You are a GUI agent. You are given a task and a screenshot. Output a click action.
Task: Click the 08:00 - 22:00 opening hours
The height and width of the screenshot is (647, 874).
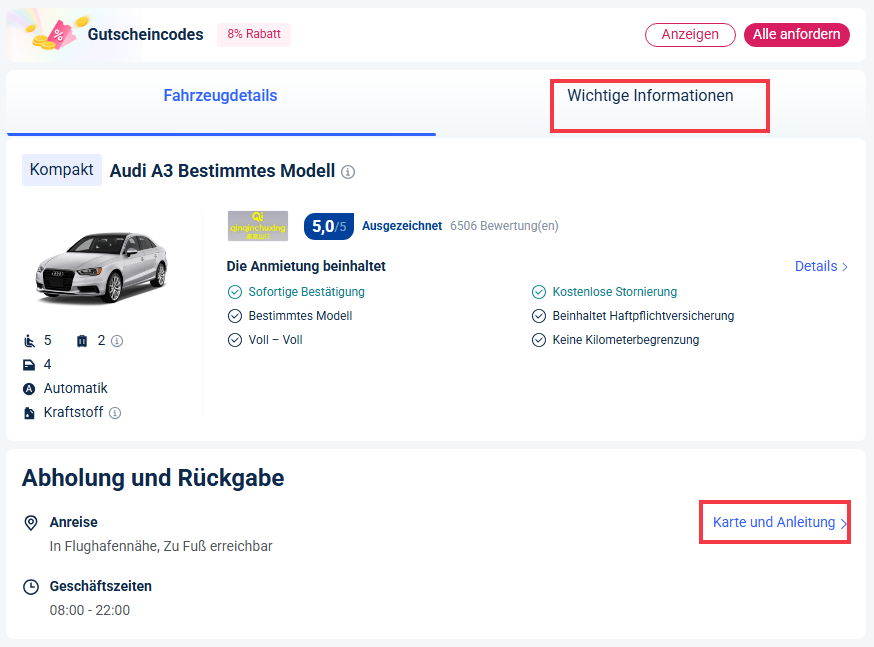(x=90, y=611)
